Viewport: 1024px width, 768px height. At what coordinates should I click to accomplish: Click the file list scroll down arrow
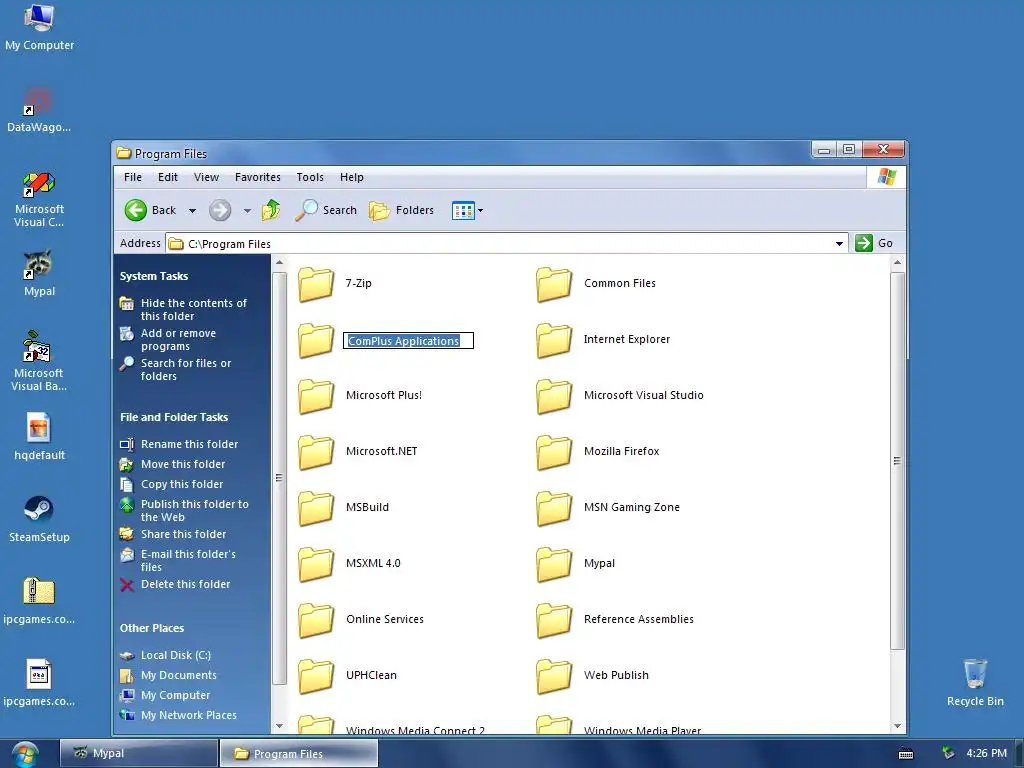[x=897, y=726]
